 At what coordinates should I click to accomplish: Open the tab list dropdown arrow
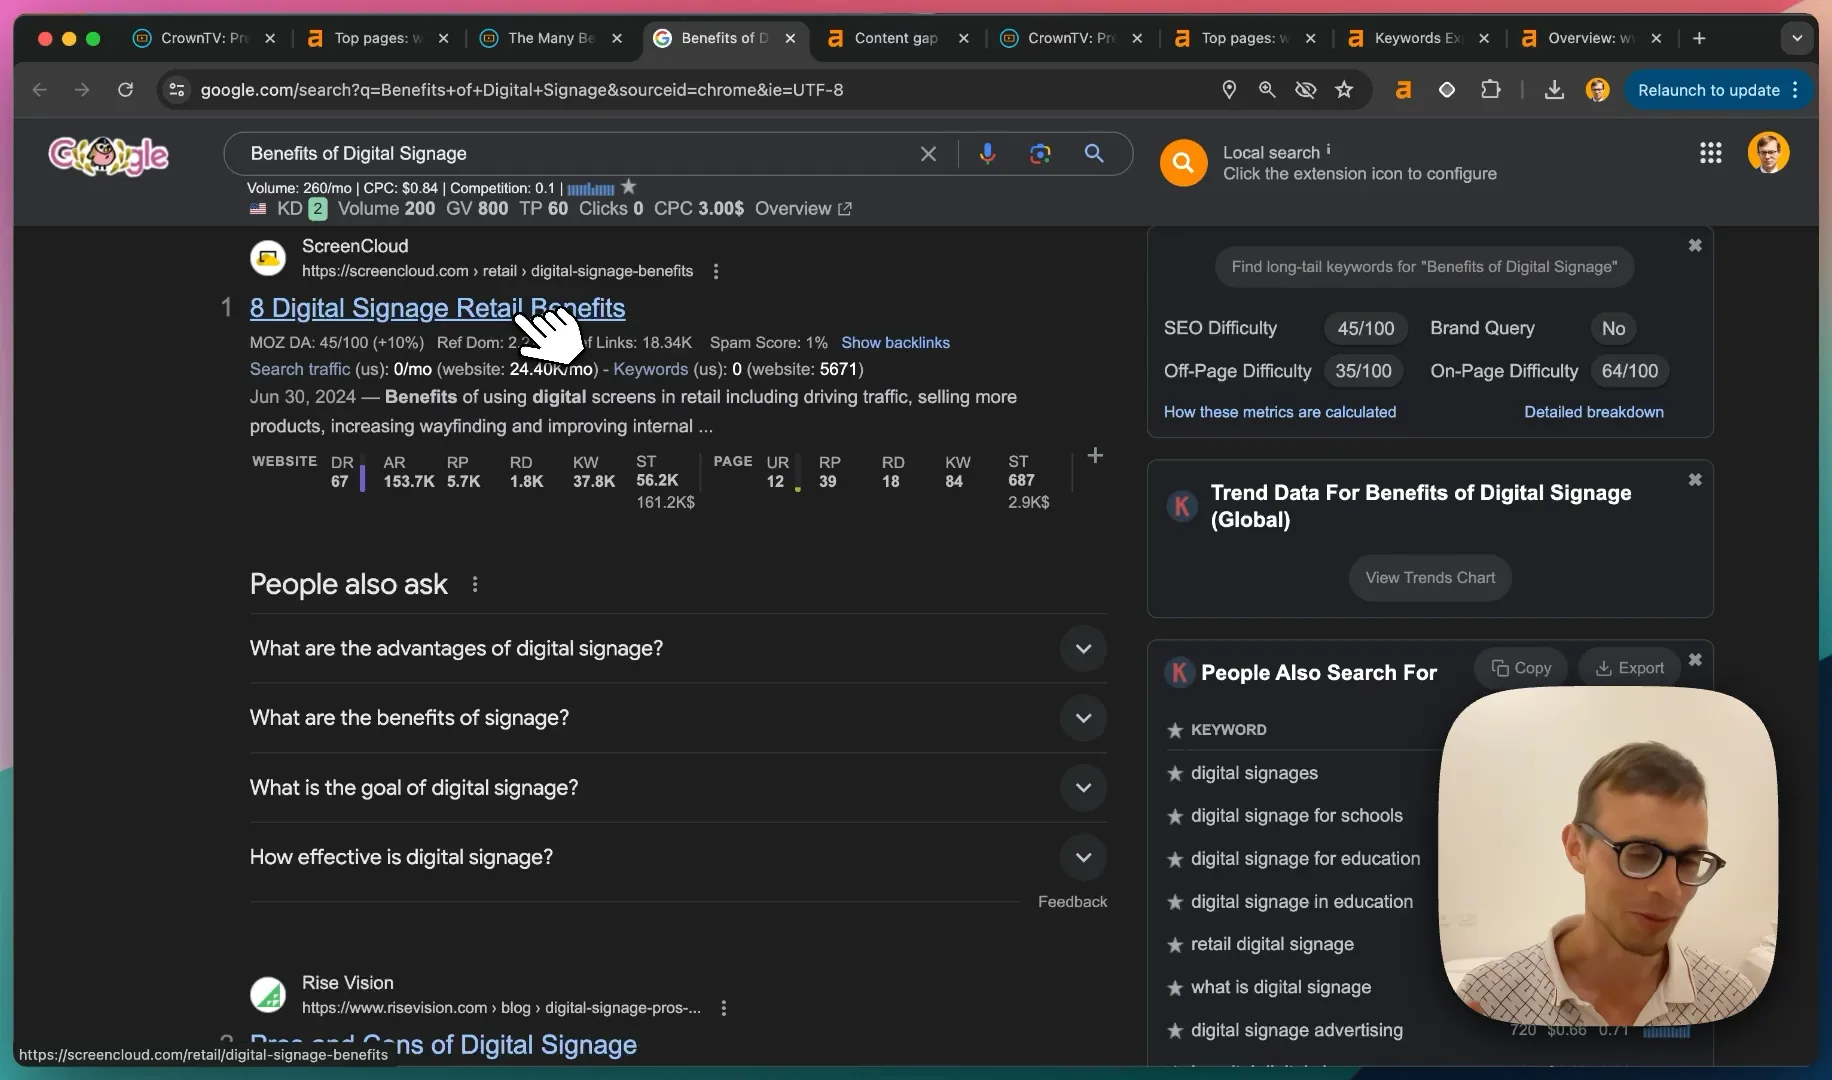(1797, 38)
